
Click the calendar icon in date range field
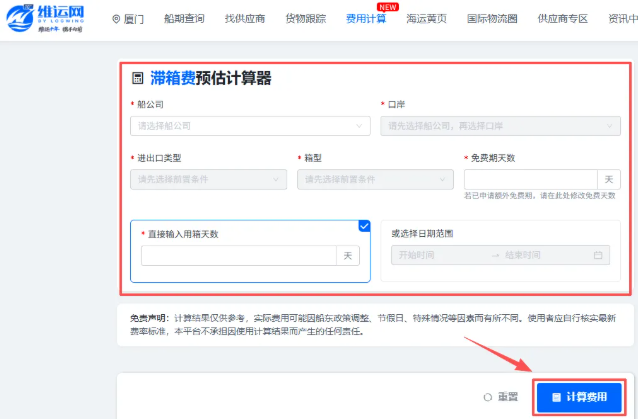pos(599,255)
